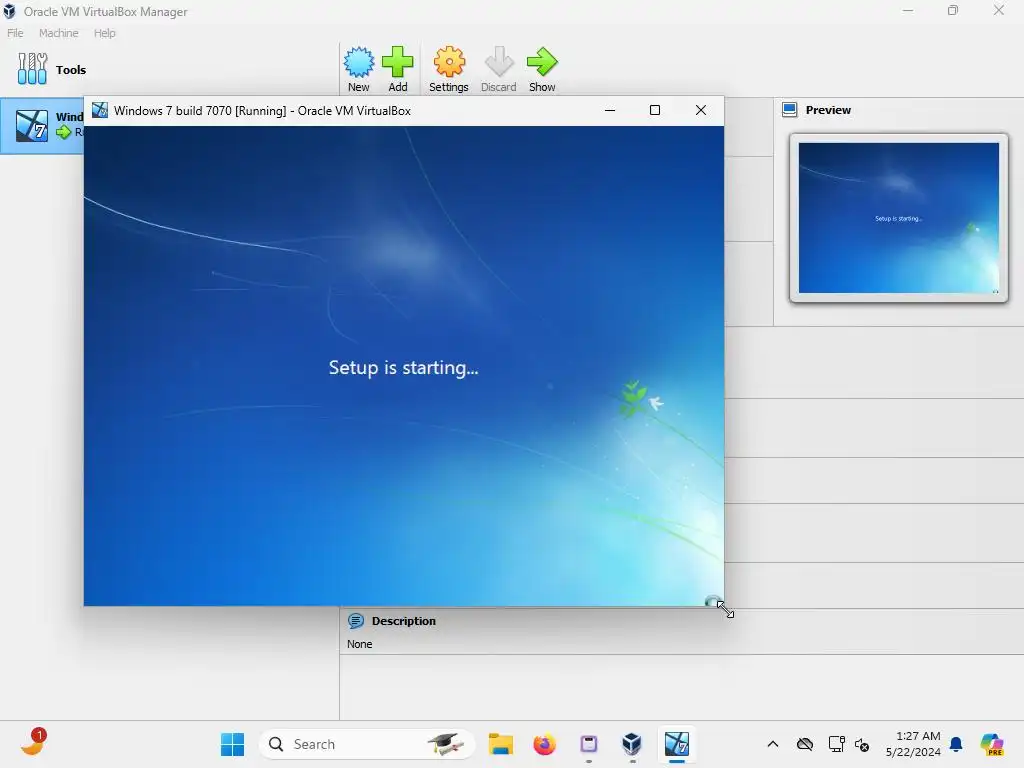Maximize the Windows 7 VM window

click(655, 110)
